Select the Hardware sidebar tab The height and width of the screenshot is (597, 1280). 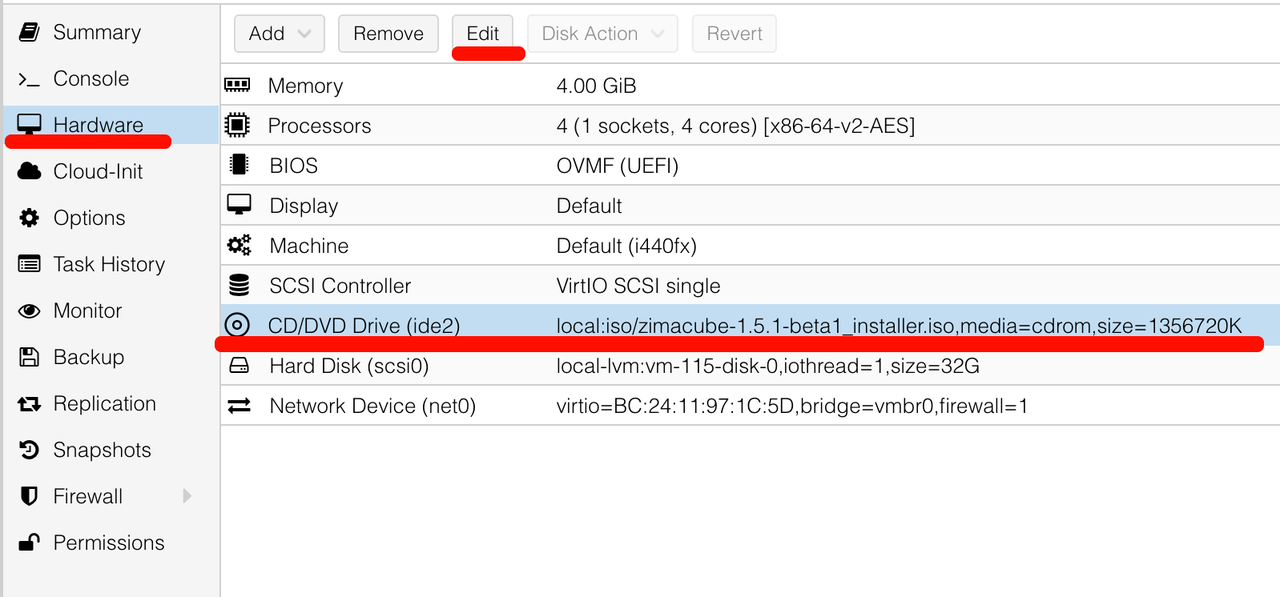pos(97,125)
